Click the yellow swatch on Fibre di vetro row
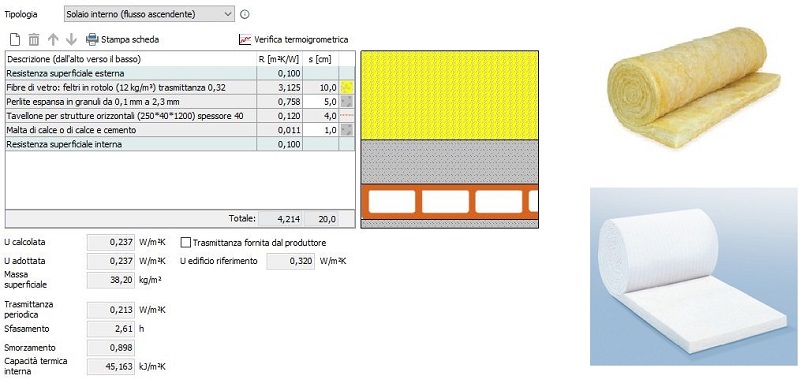Image resolution: width=800 pixels, height=383 pixels. pyautogui.click(x=346, y=87)
